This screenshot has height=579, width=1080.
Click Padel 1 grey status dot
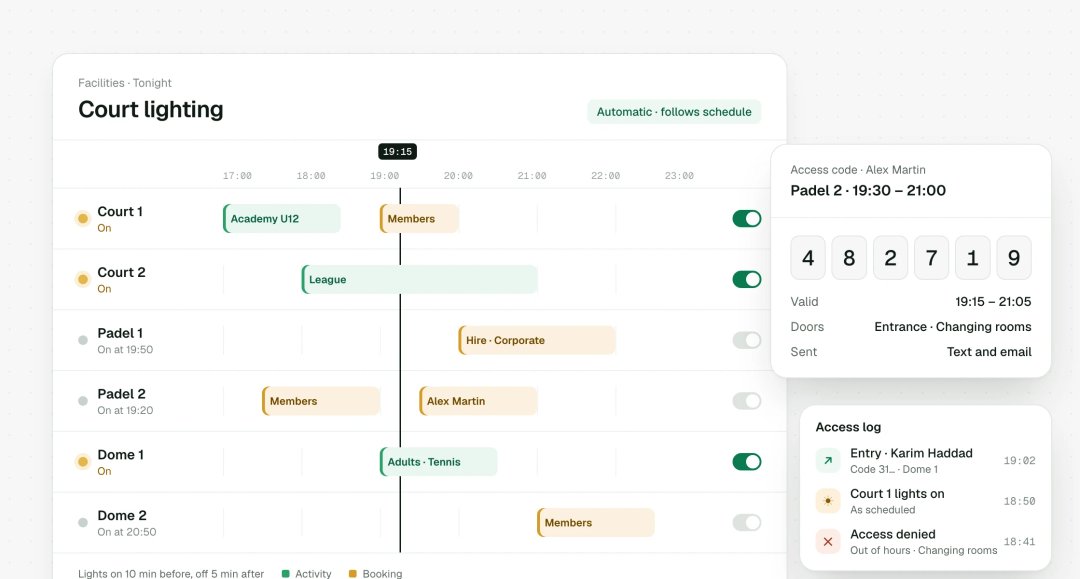coord(83,340)
